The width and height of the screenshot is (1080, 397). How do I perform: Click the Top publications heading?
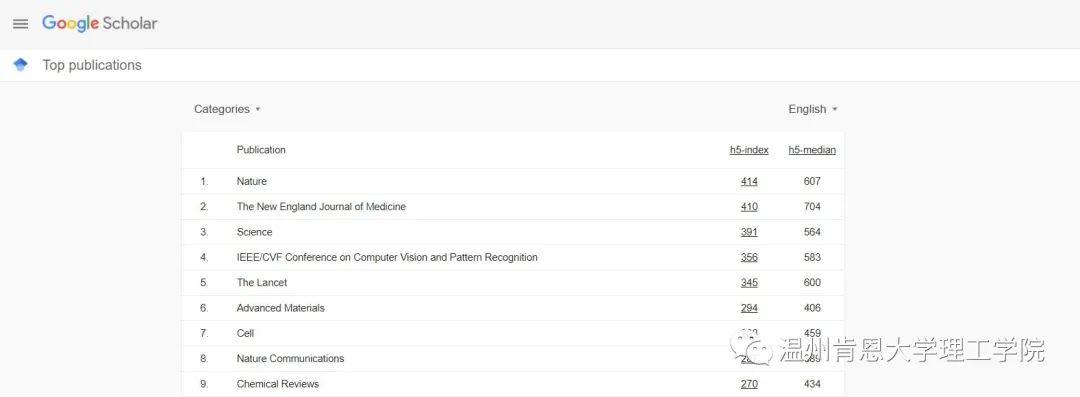coord(92,65)
